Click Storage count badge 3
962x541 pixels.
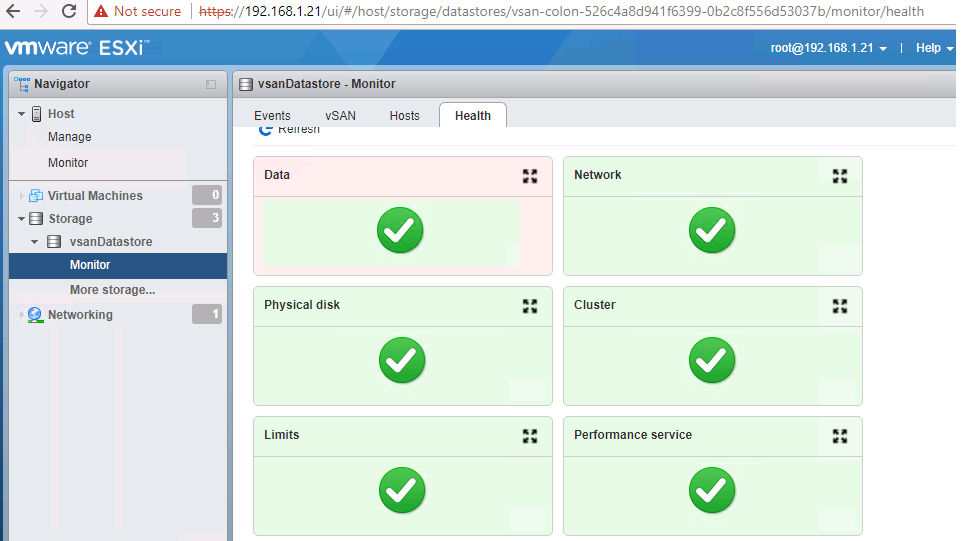click(207, 218)
